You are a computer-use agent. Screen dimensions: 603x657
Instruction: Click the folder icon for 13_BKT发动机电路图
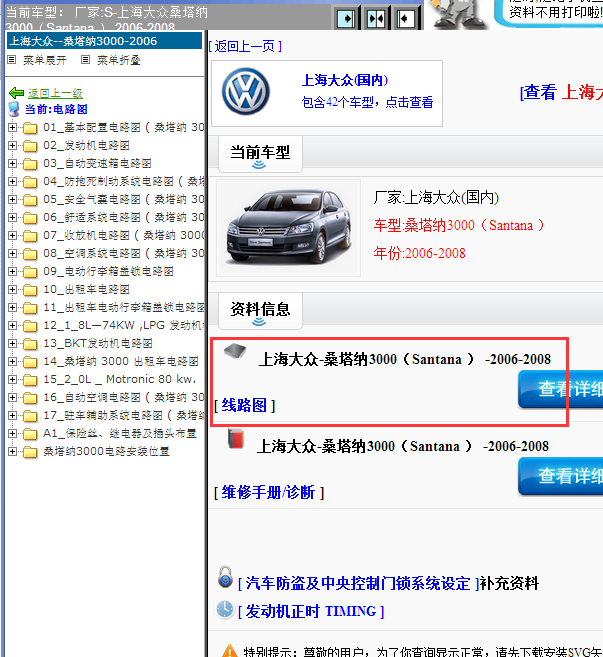click(30, 344)
